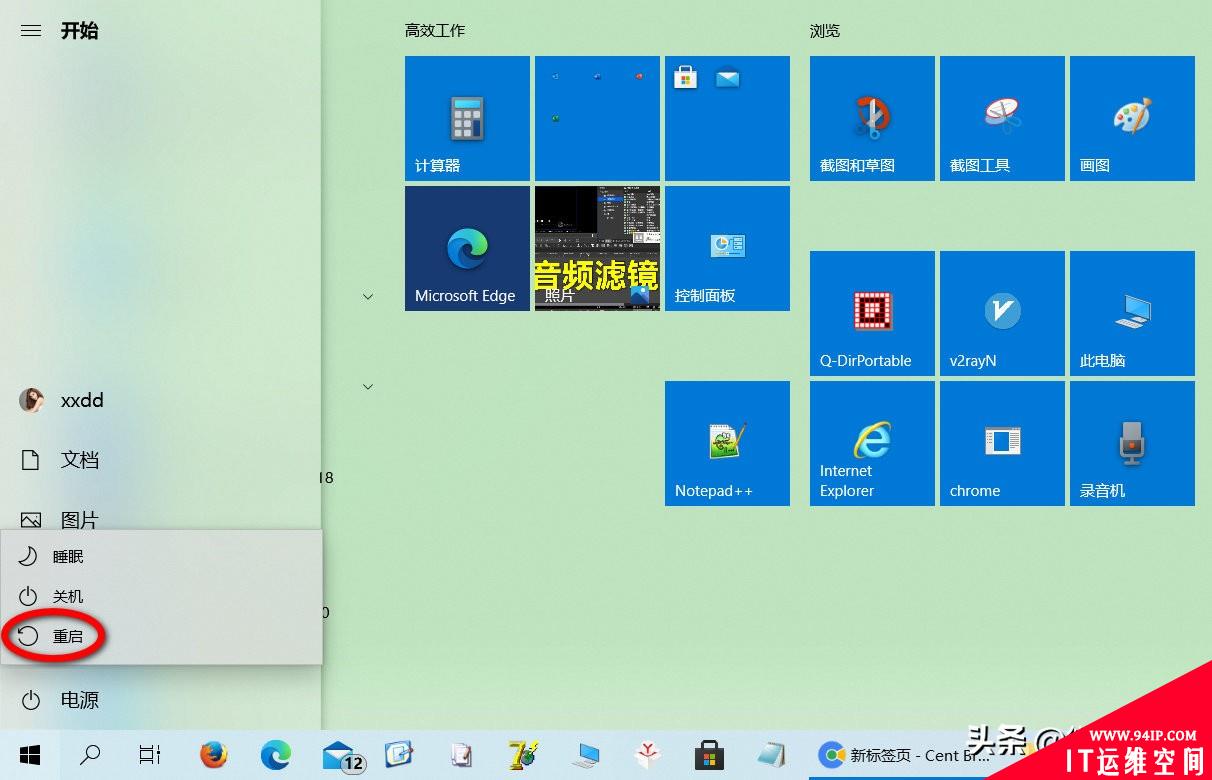This screenshot has height=780, width=1212.
Task: Open the 画图 paint tile
Action: (1132, 118)
